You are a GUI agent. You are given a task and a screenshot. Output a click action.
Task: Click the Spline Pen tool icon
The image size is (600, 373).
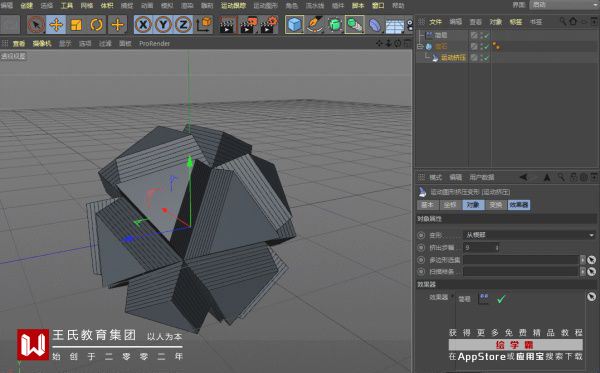click(x=315, y=25)
